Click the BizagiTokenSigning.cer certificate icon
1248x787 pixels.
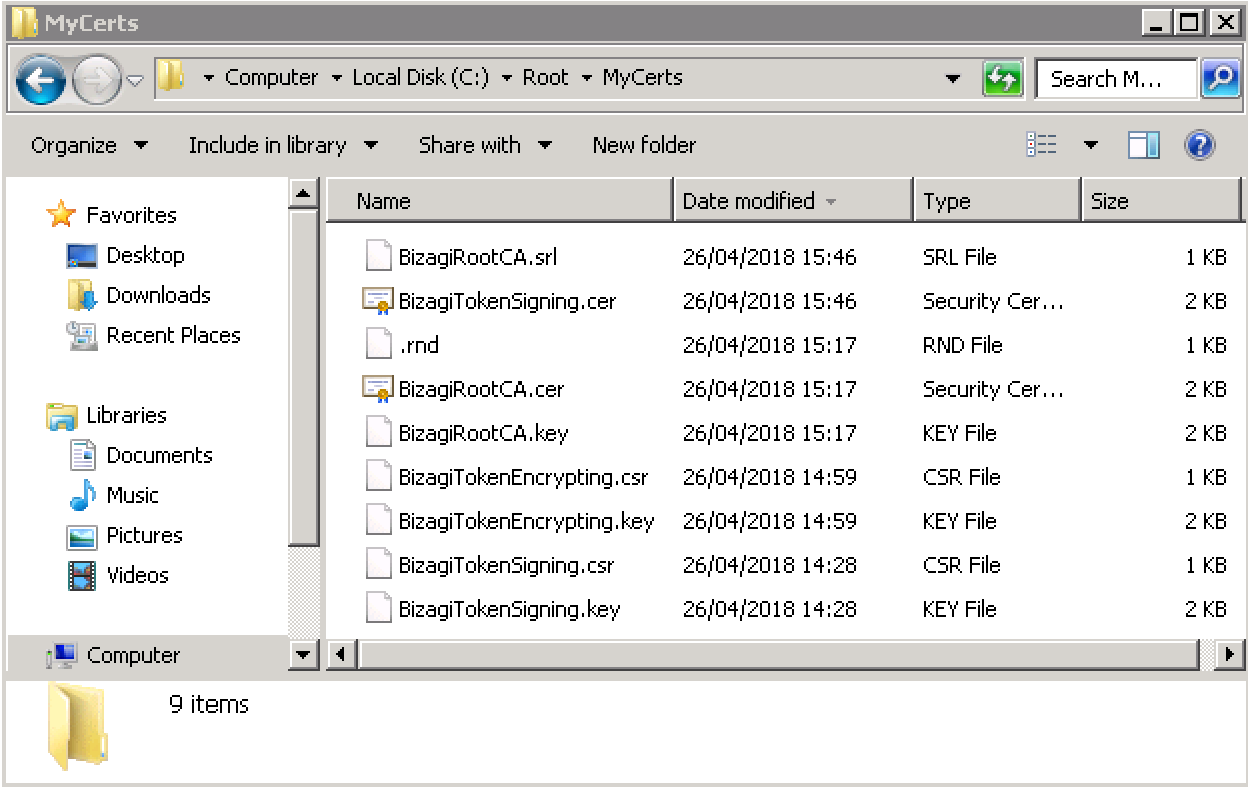coord(377,301)
